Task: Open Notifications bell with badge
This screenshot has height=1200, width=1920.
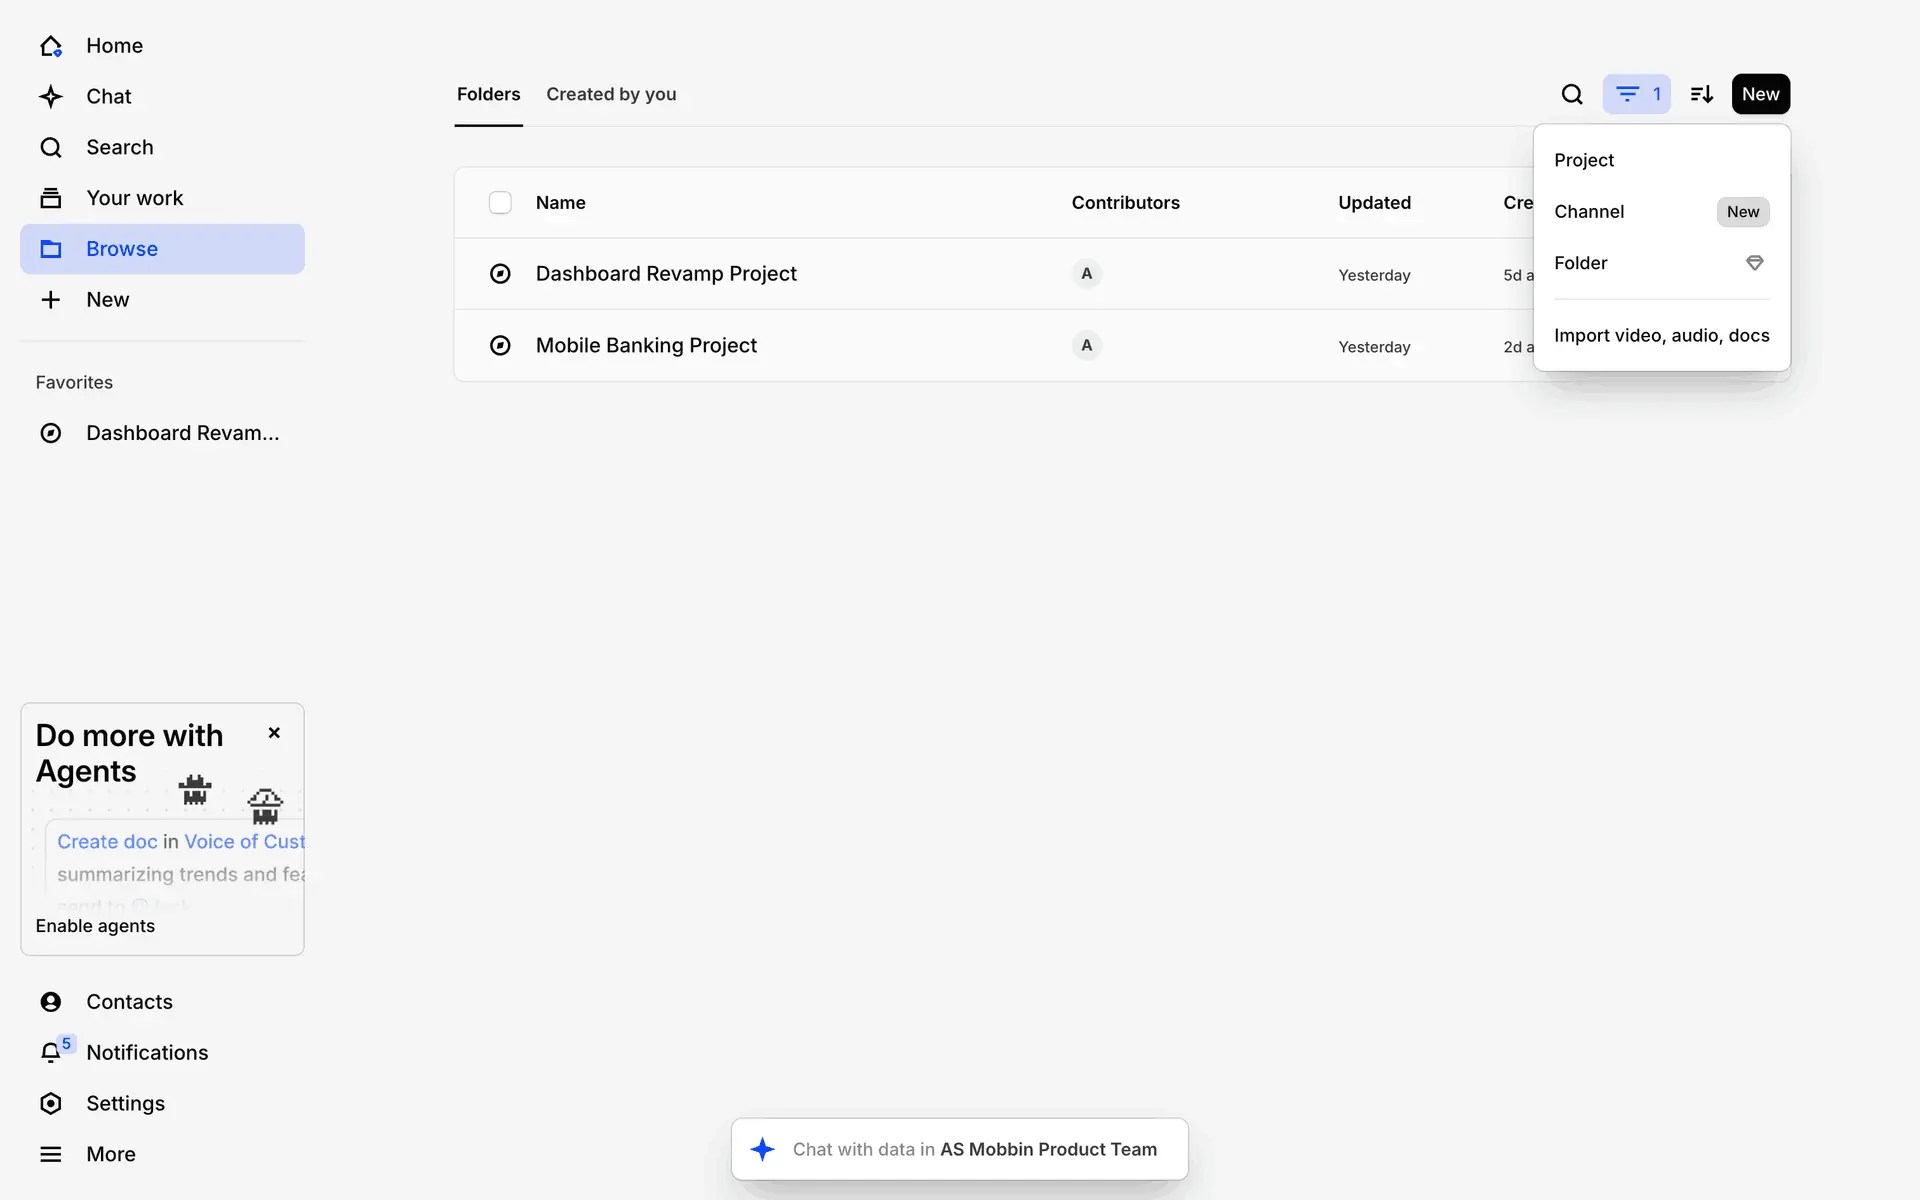Action: (x=52, y=1052)
